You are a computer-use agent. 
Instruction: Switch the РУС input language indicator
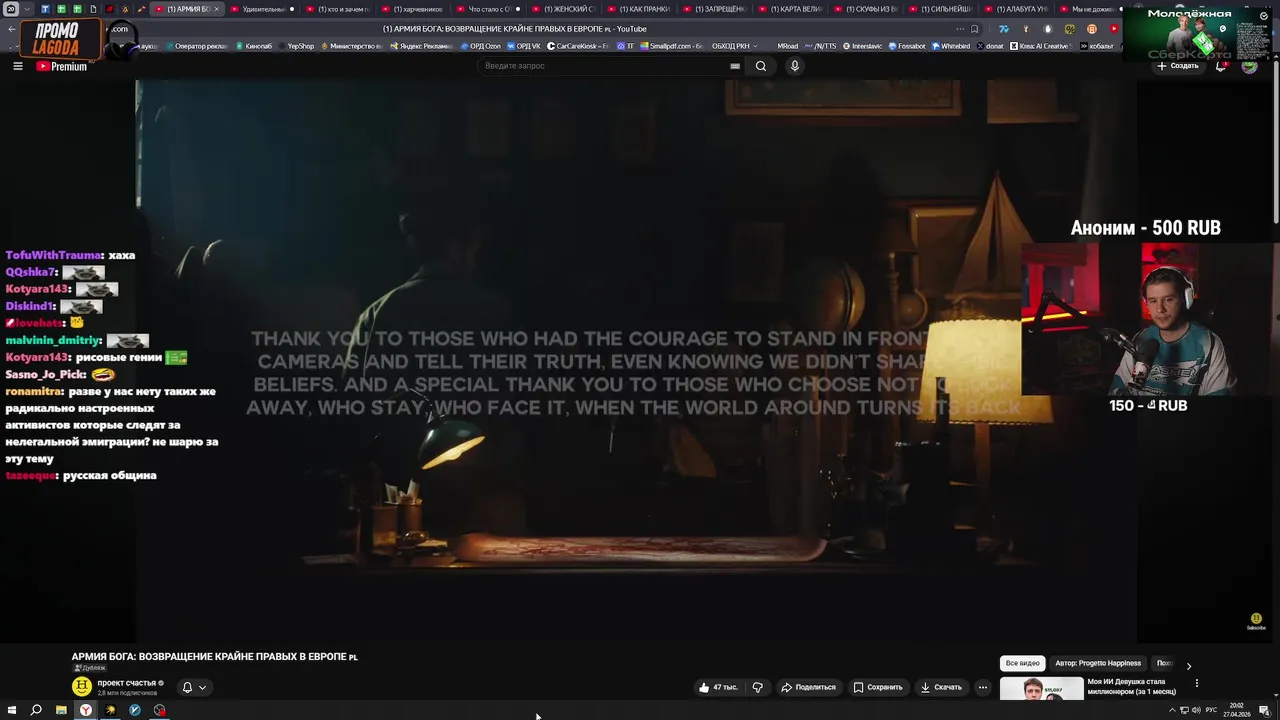(1211, 710)
